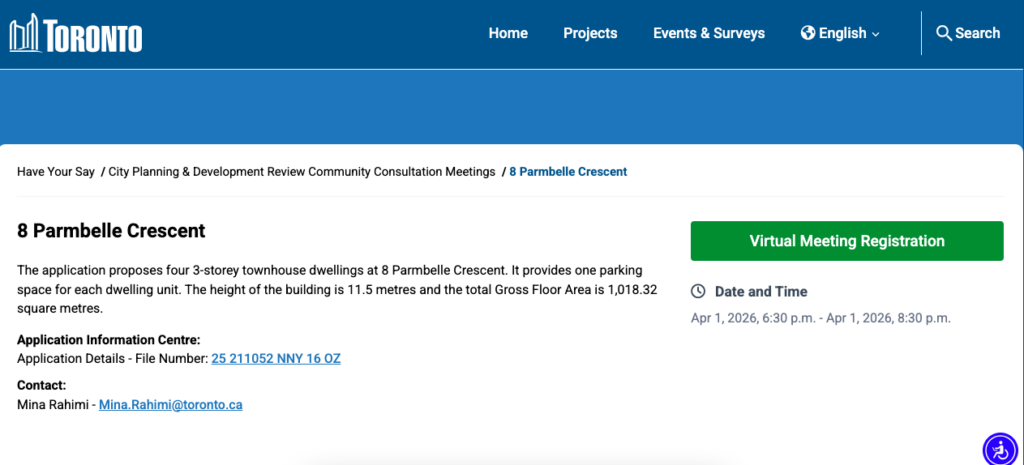Open Events & Surveys in the navigation

click(x=708, y=33)
